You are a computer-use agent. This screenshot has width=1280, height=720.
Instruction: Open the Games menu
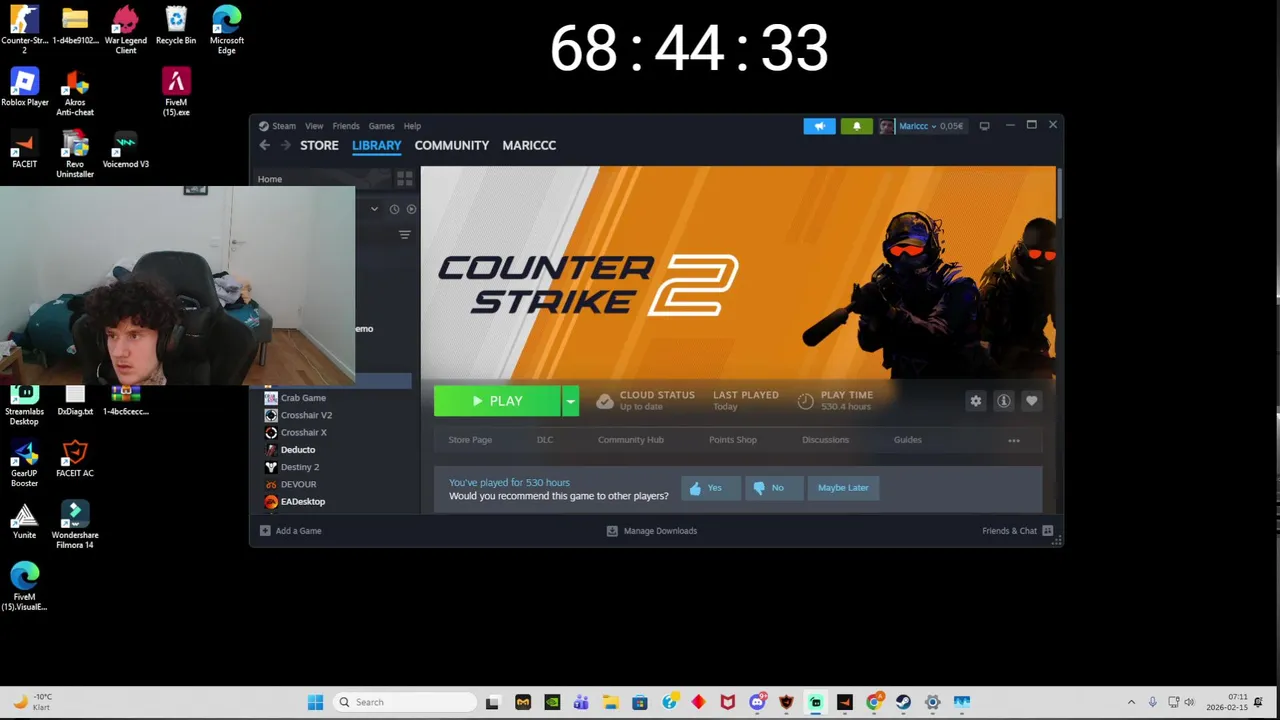(x=381, y=126)
